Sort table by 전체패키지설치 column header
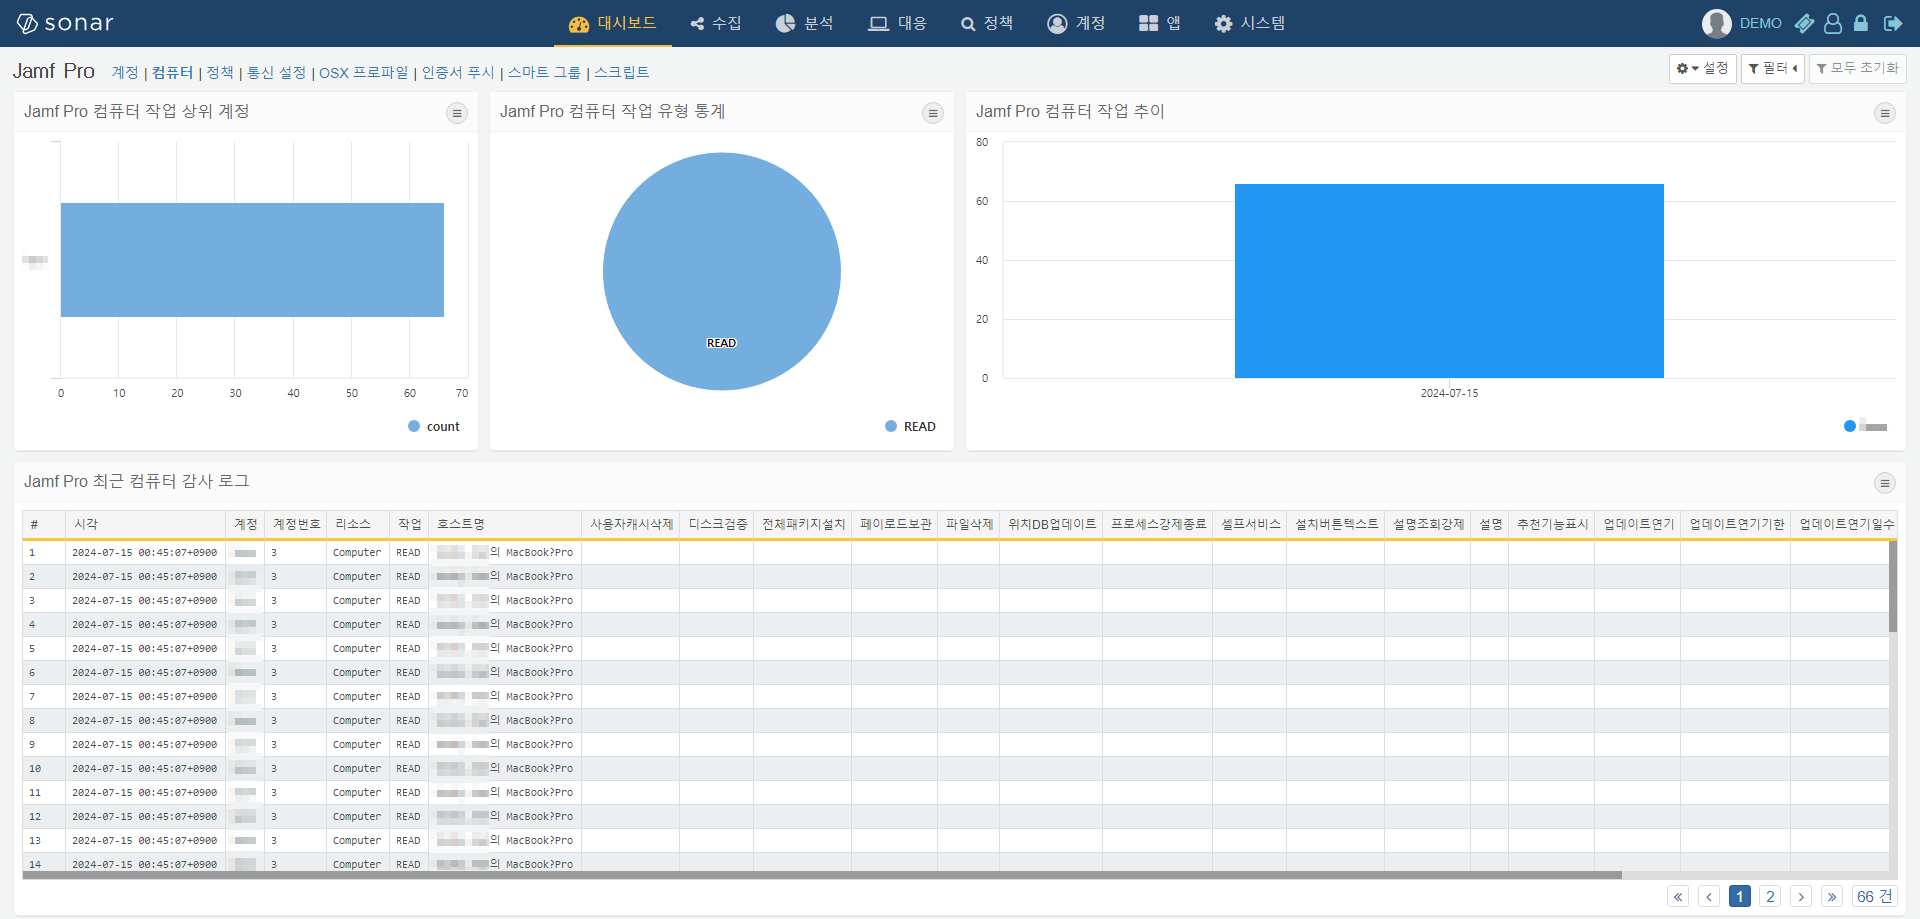This screenshot has height=919, width=1920. [803, 524]
